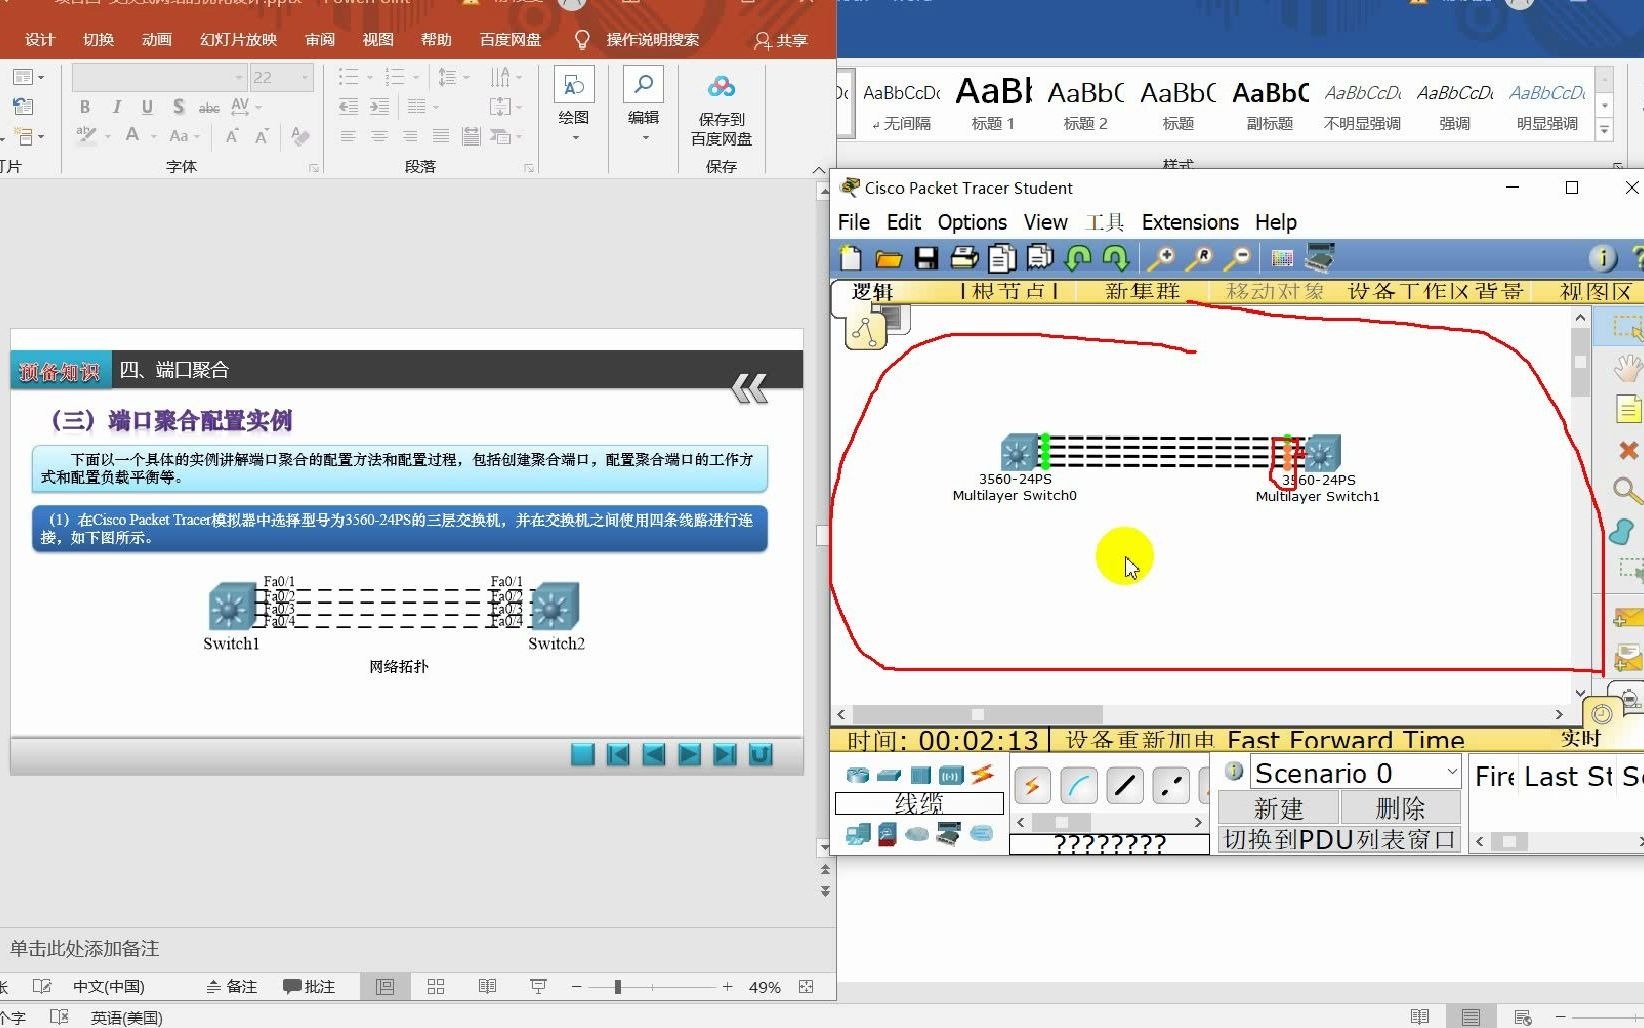Image resolution: width=1644 pixels, height=1028 pixels.
Task: Redo the action in Packet Tracer
Action: pos(1116,258)
